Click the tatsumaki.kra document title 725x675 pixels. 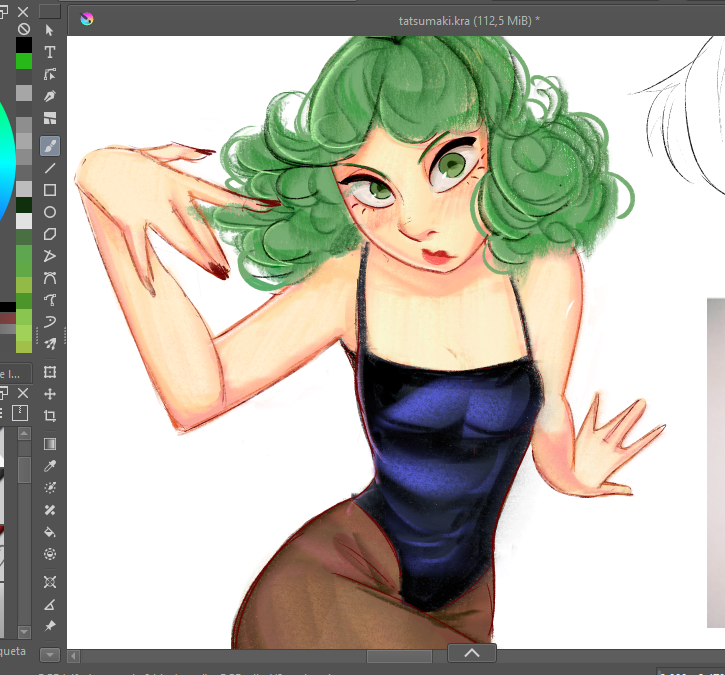coord(469,21)
